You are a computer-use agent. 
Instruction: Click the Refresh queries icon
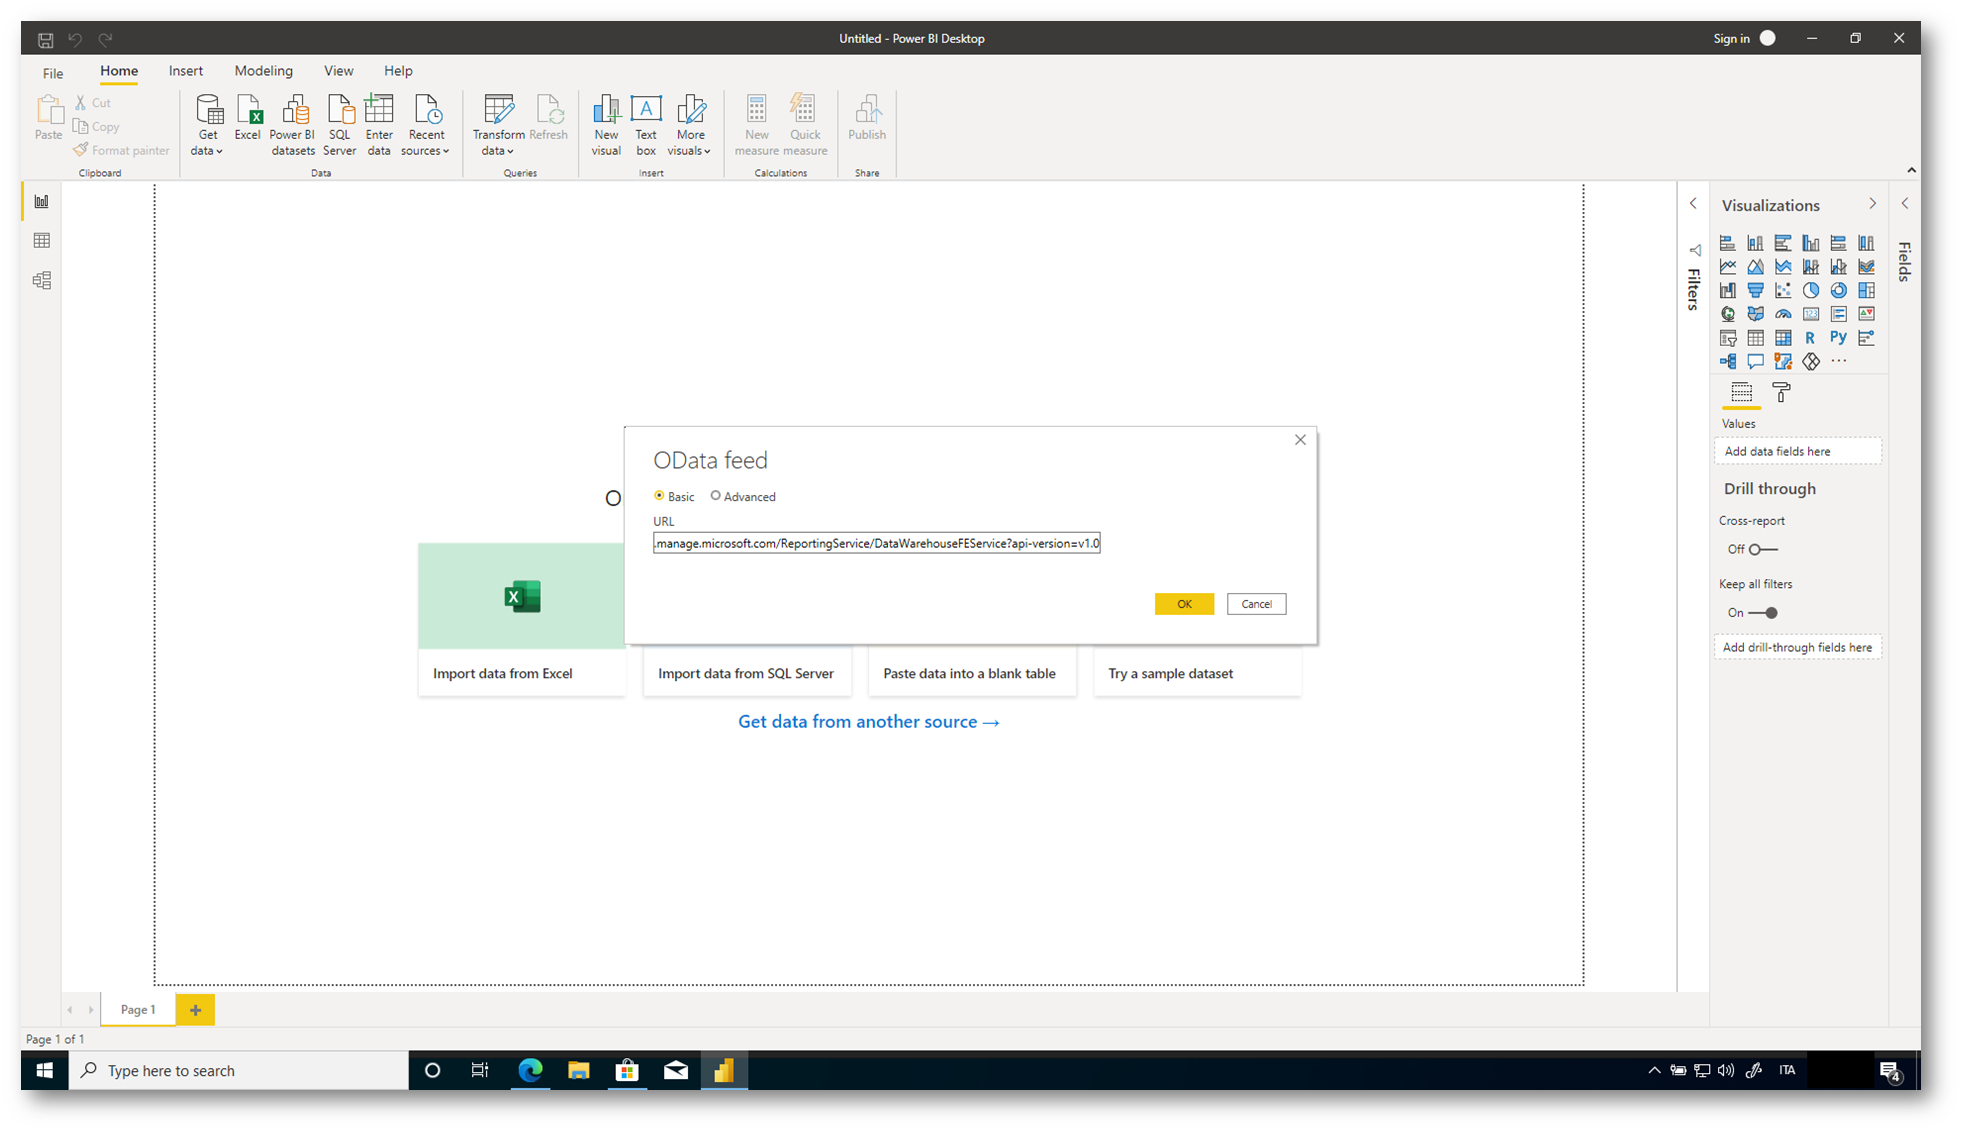(x=548, y=118)
